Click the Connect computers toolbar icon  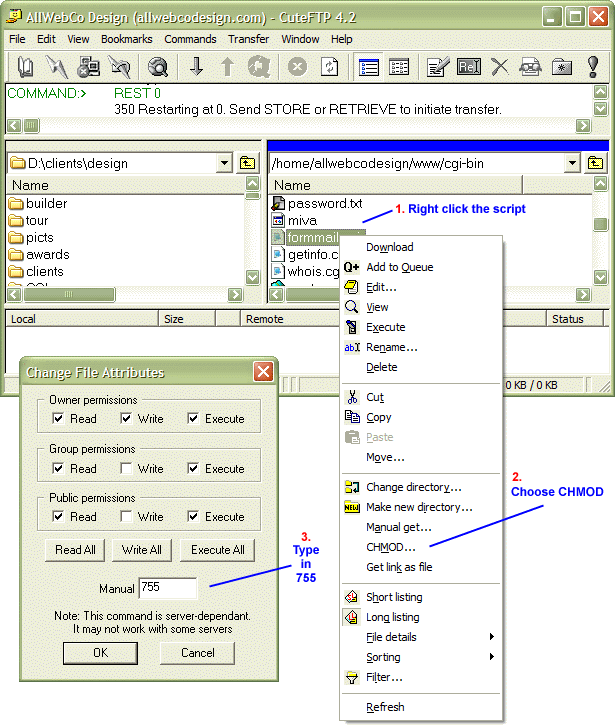[x=88, y=67]
